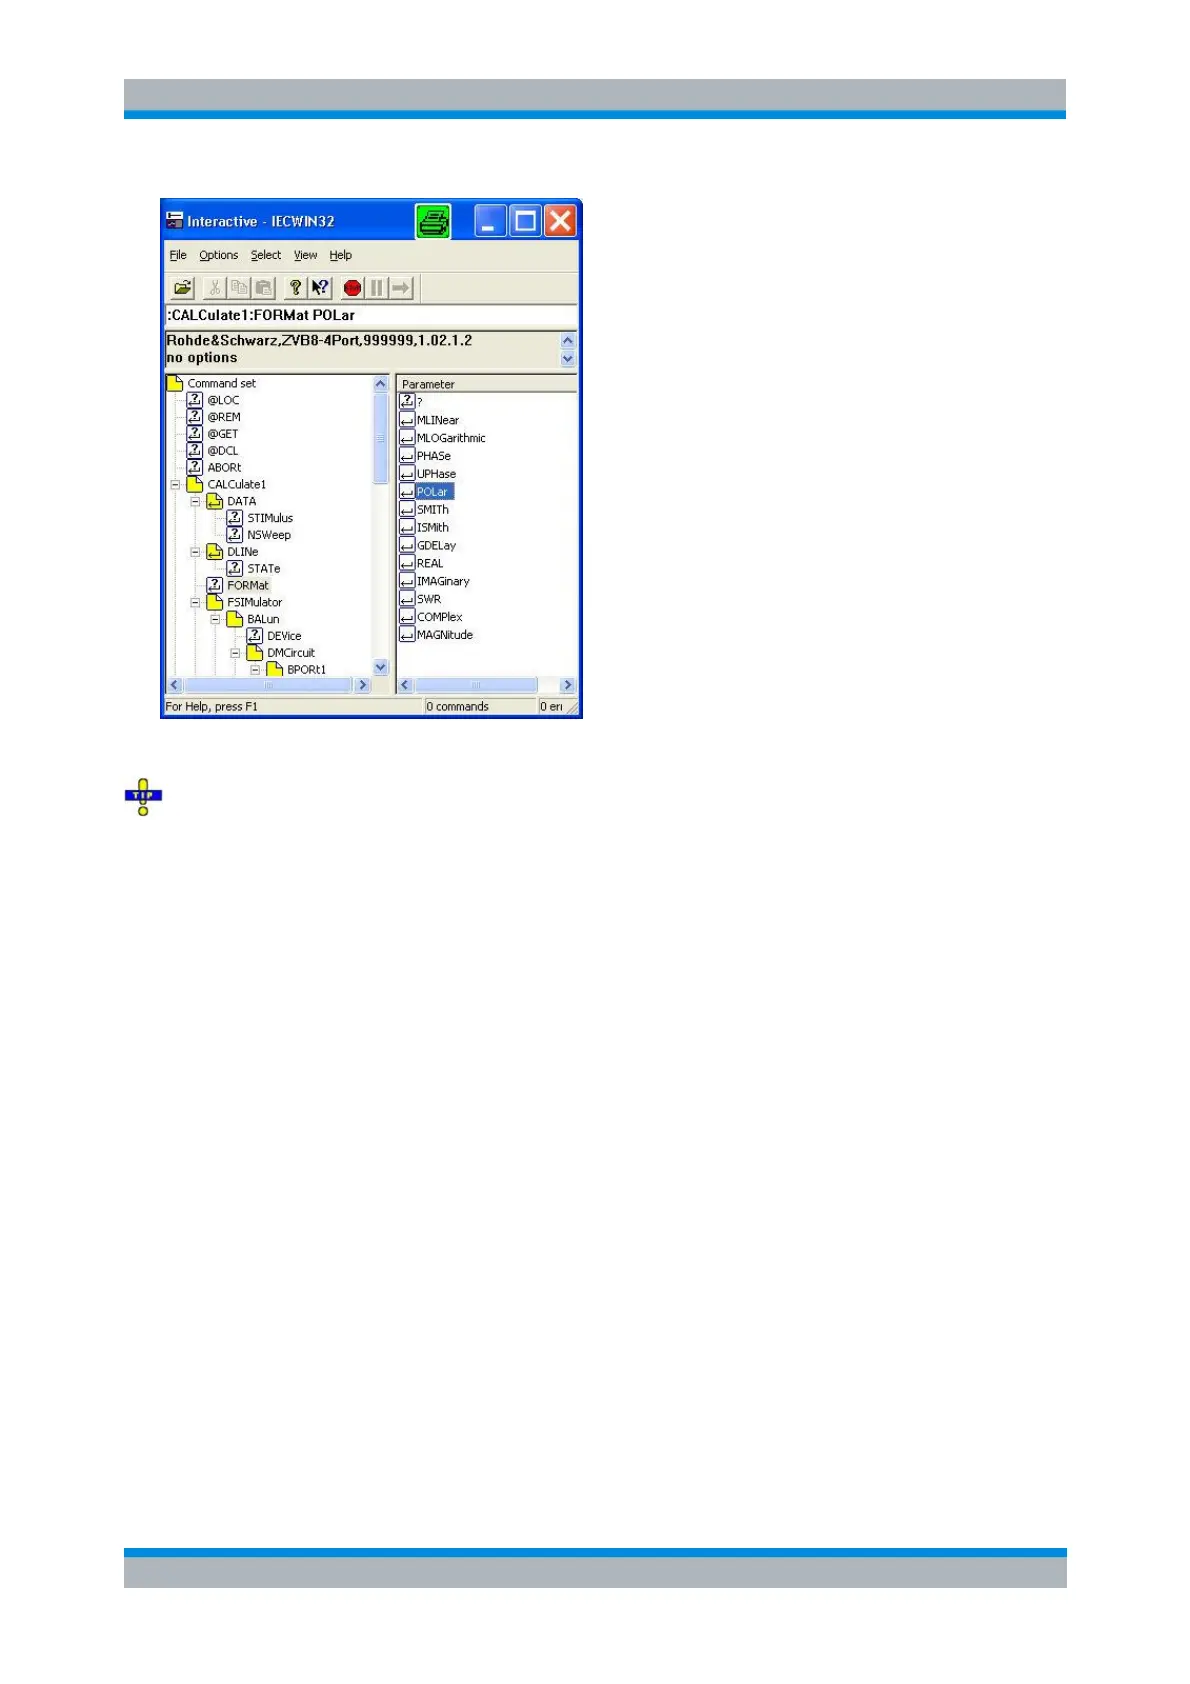1190x1684 pixels.
Task: Click scroll-up arrow of Command set tree
Action: tap(380, 384)
